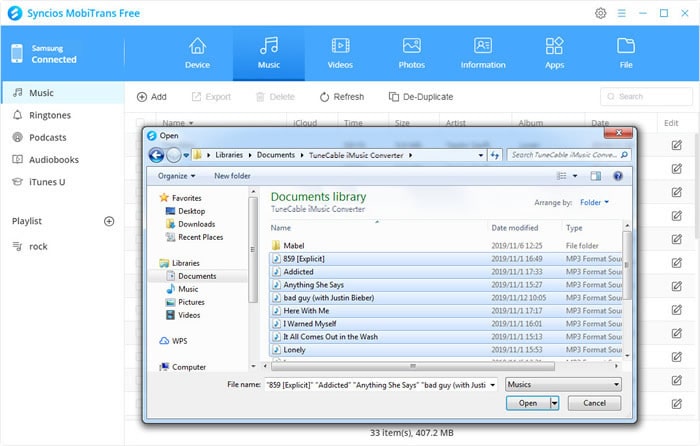Image resolution: width=700 pixels, height=446 pixels.
Task: Click the Open button in dialog
Action: pyautogui.click(x=528, y=403)
